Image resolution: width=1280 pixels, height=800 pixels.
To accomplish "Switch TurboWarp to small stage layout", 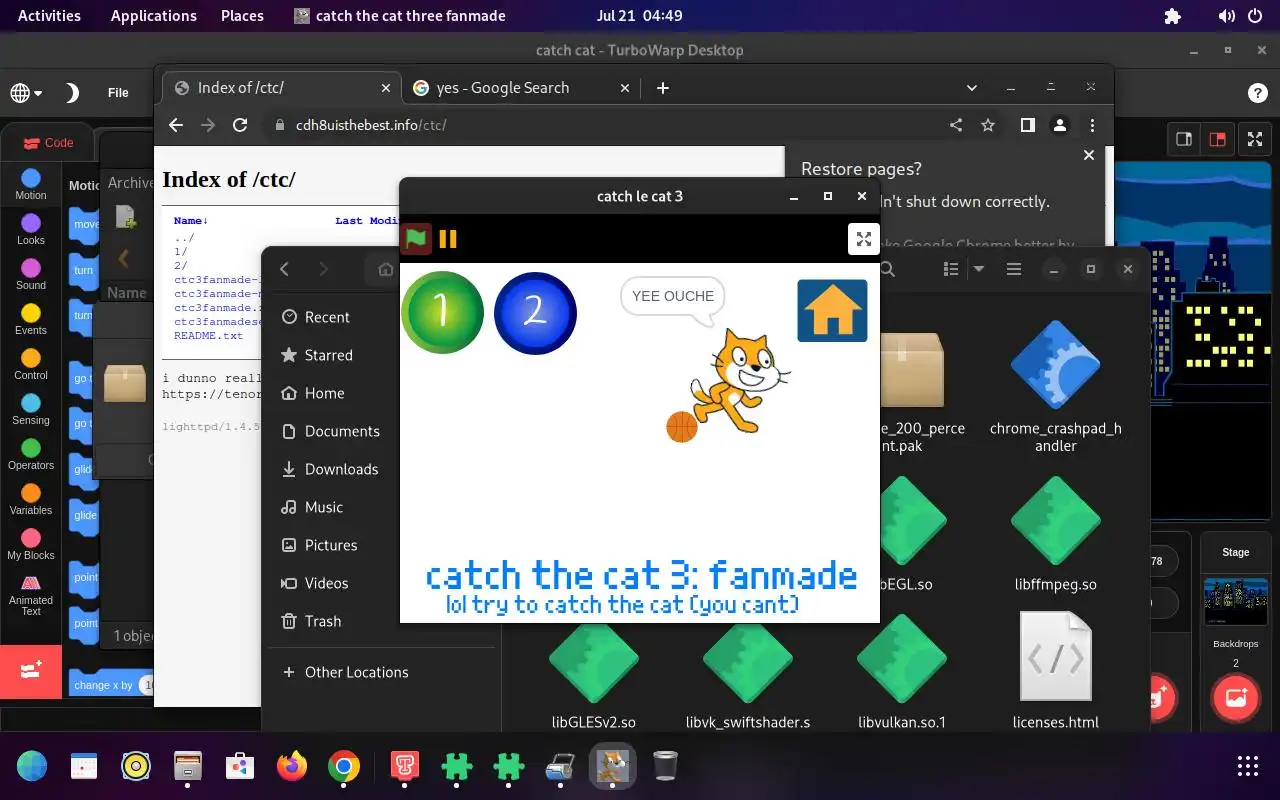I will (x=1183, y=140).
